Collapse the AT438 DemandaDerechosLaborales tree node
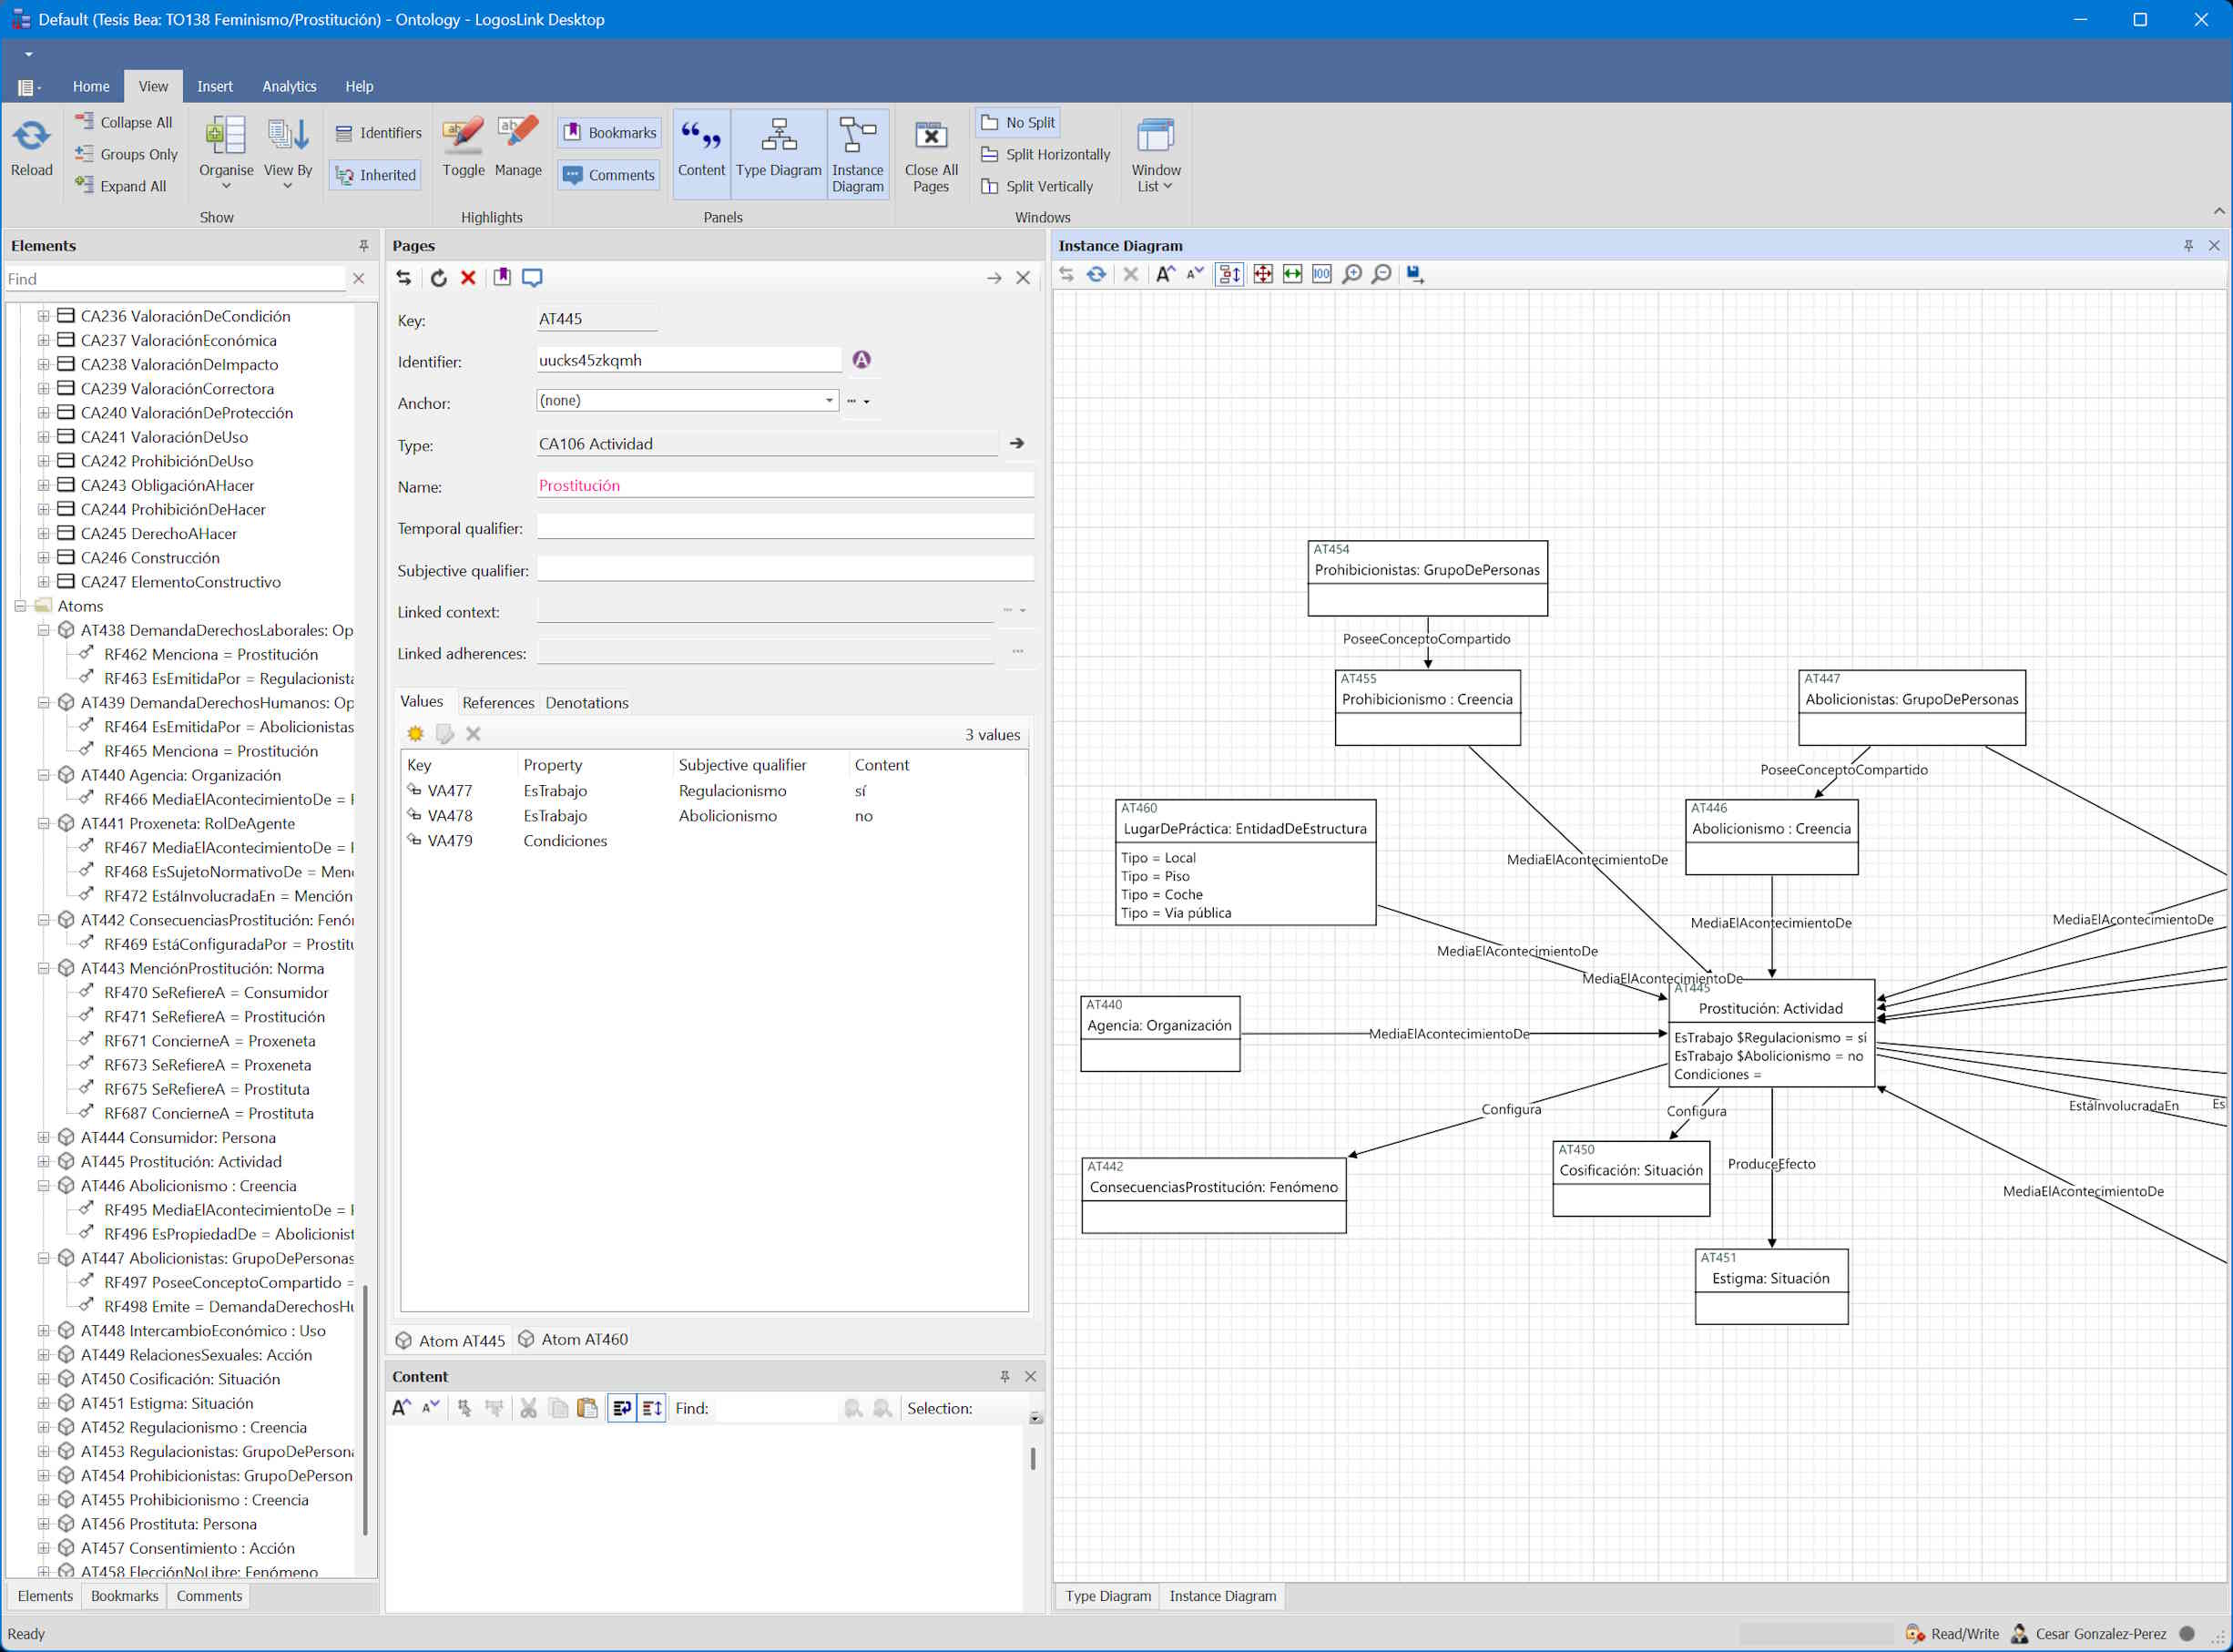 click(43, 630)
